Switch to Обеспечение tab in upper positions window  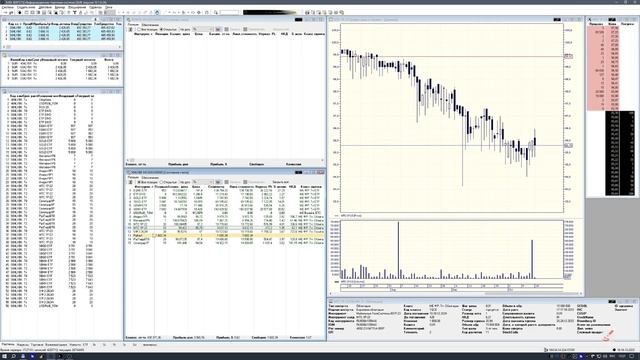coord(150,24)
